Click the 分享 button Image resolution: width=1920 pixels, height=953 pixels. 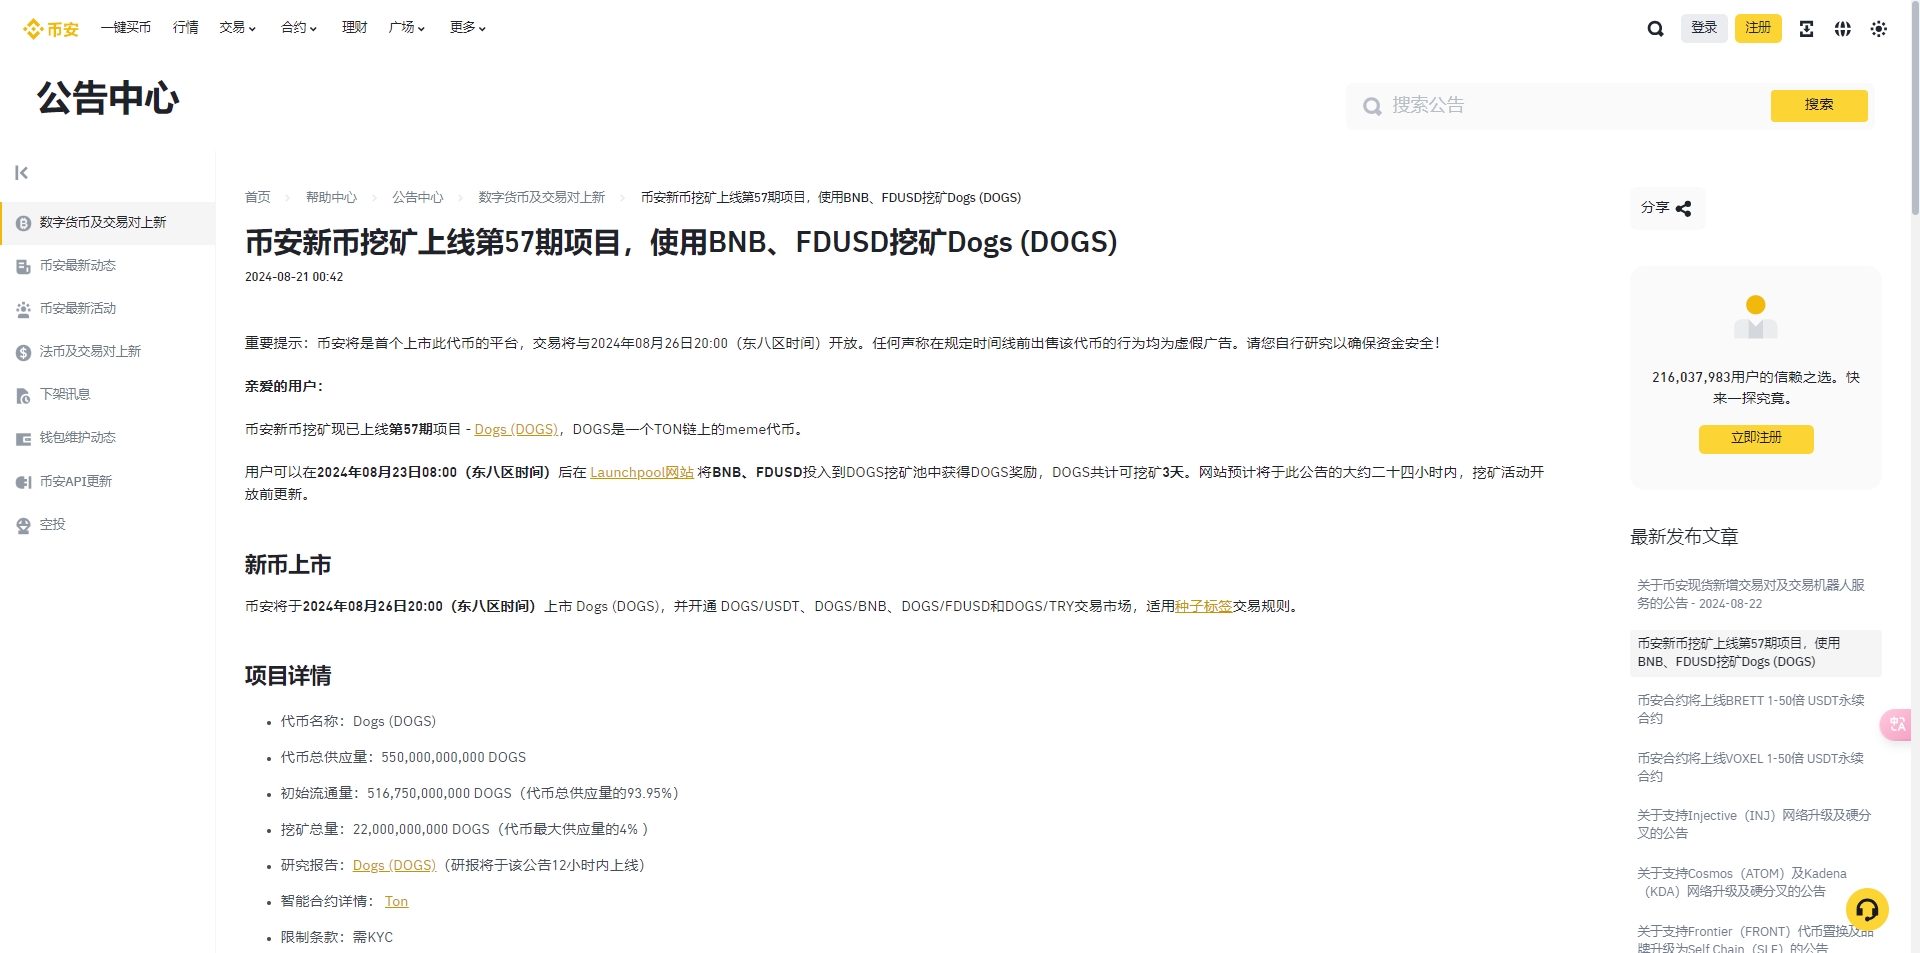pos(1667,208)
